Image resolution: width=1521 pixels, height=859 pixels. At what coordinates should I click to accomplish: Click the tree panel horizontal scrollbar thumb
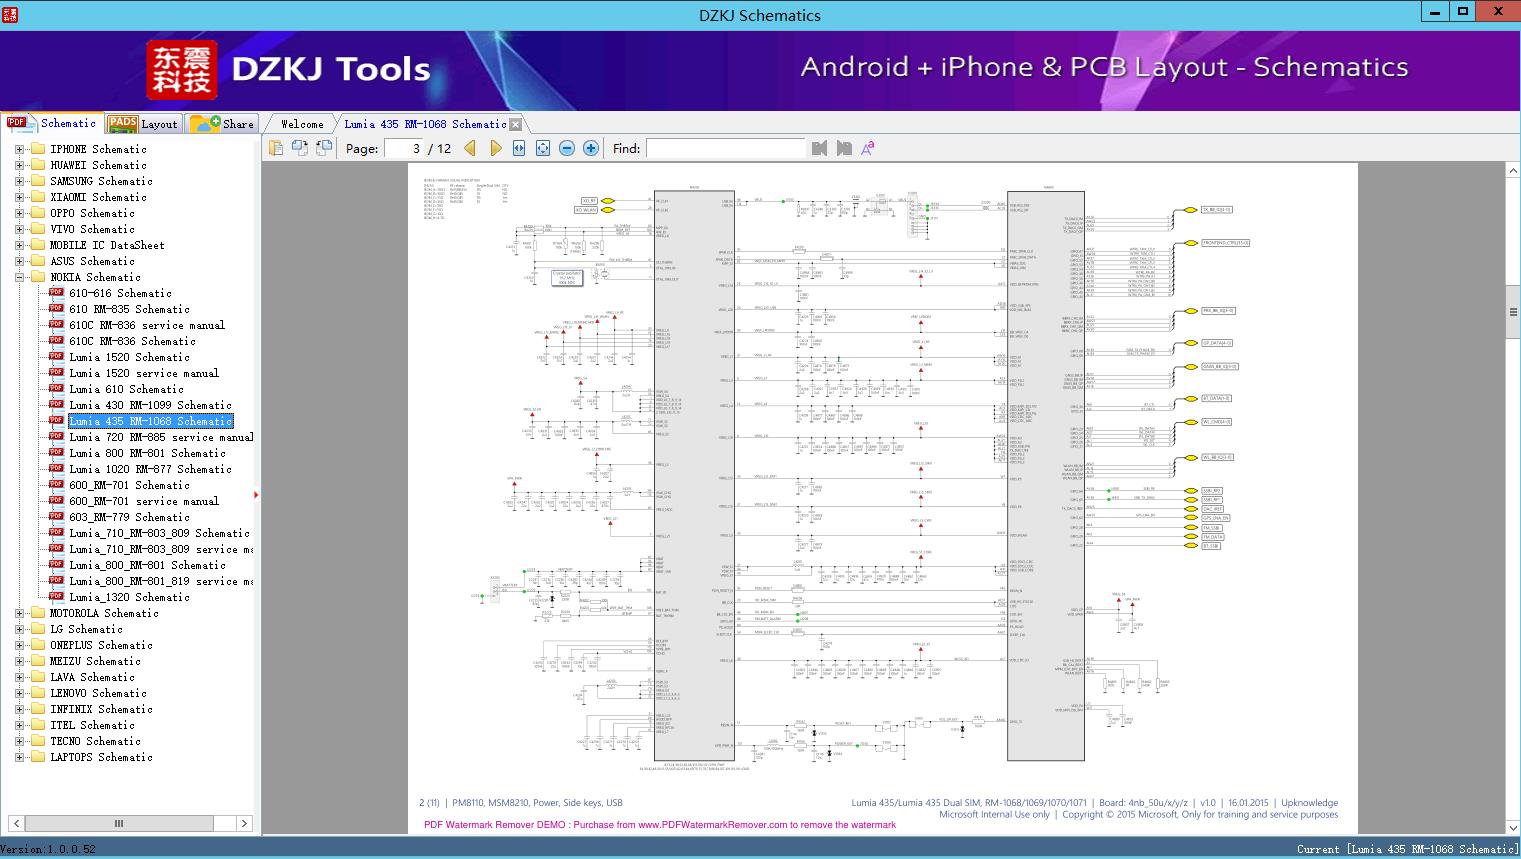click(118, 823)
